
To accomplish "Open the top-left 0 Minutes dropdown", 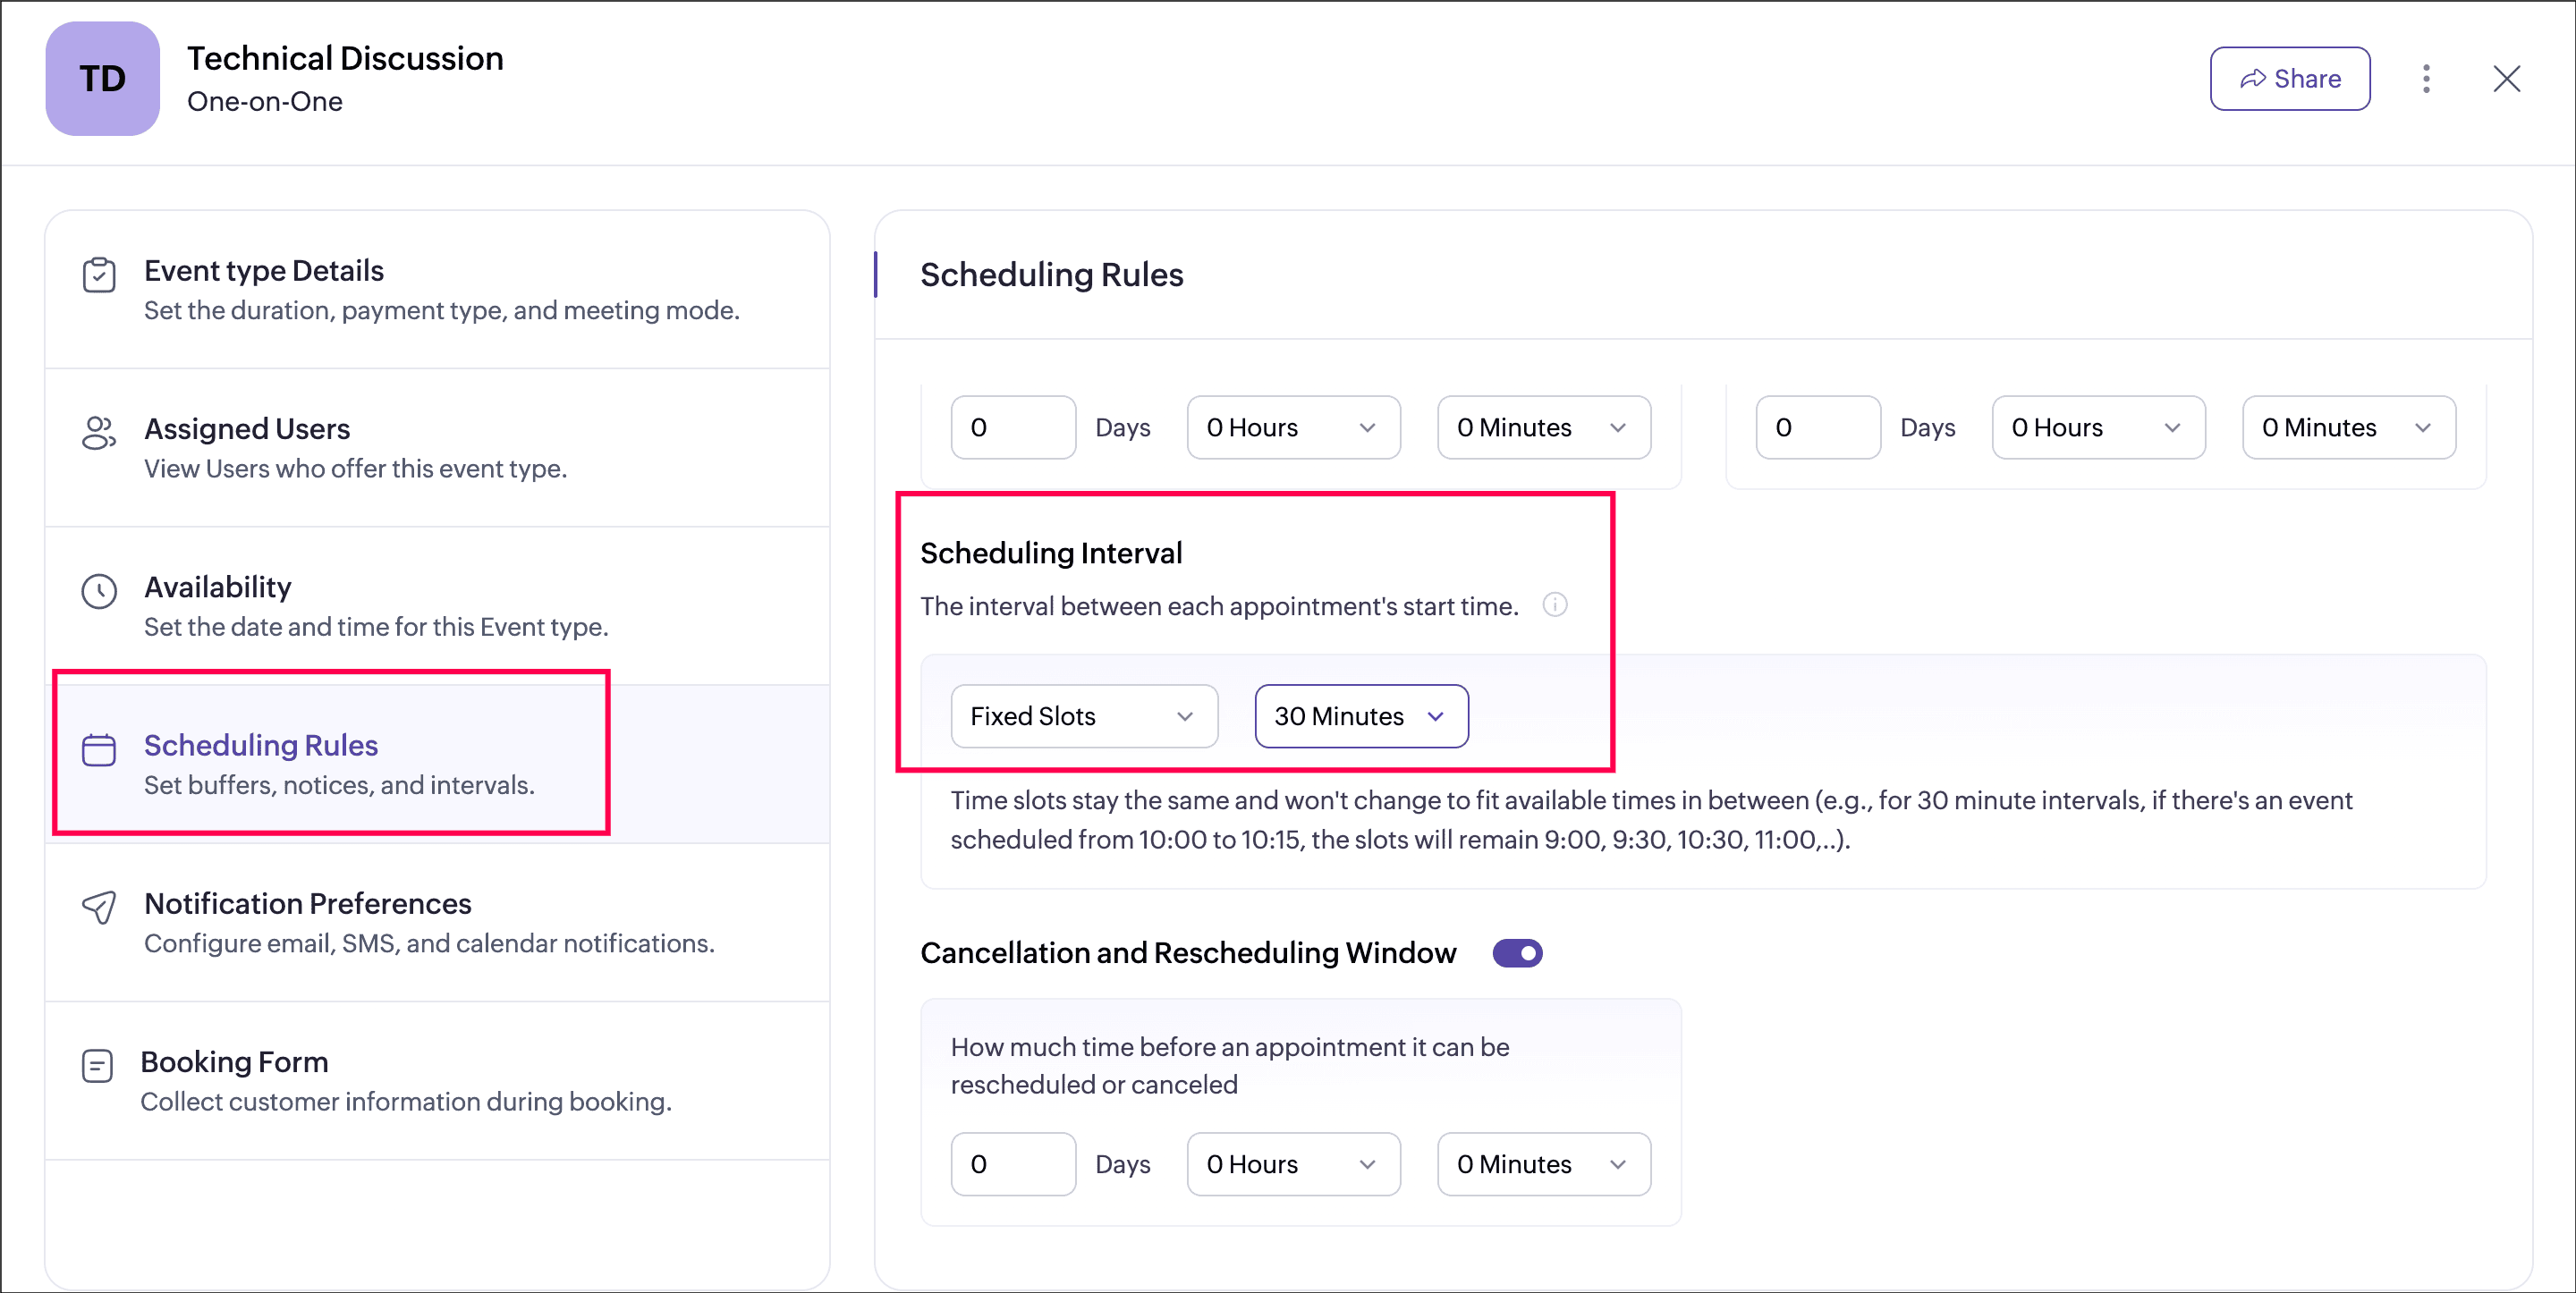I will click(x=1543, y=428).
